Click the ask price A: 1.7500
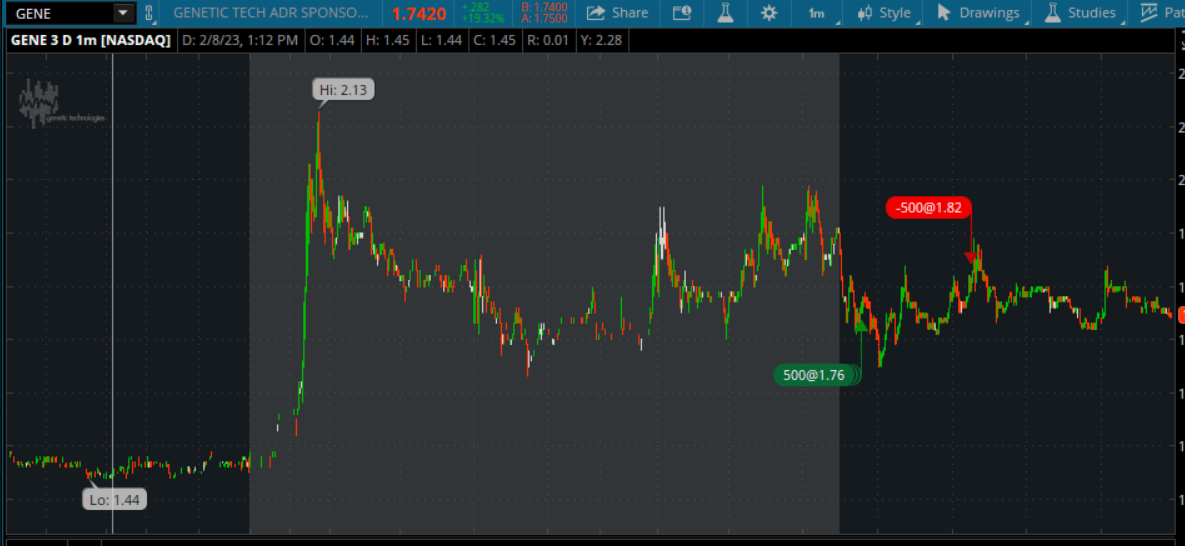 pyautogui.click(x=543, y=18)
